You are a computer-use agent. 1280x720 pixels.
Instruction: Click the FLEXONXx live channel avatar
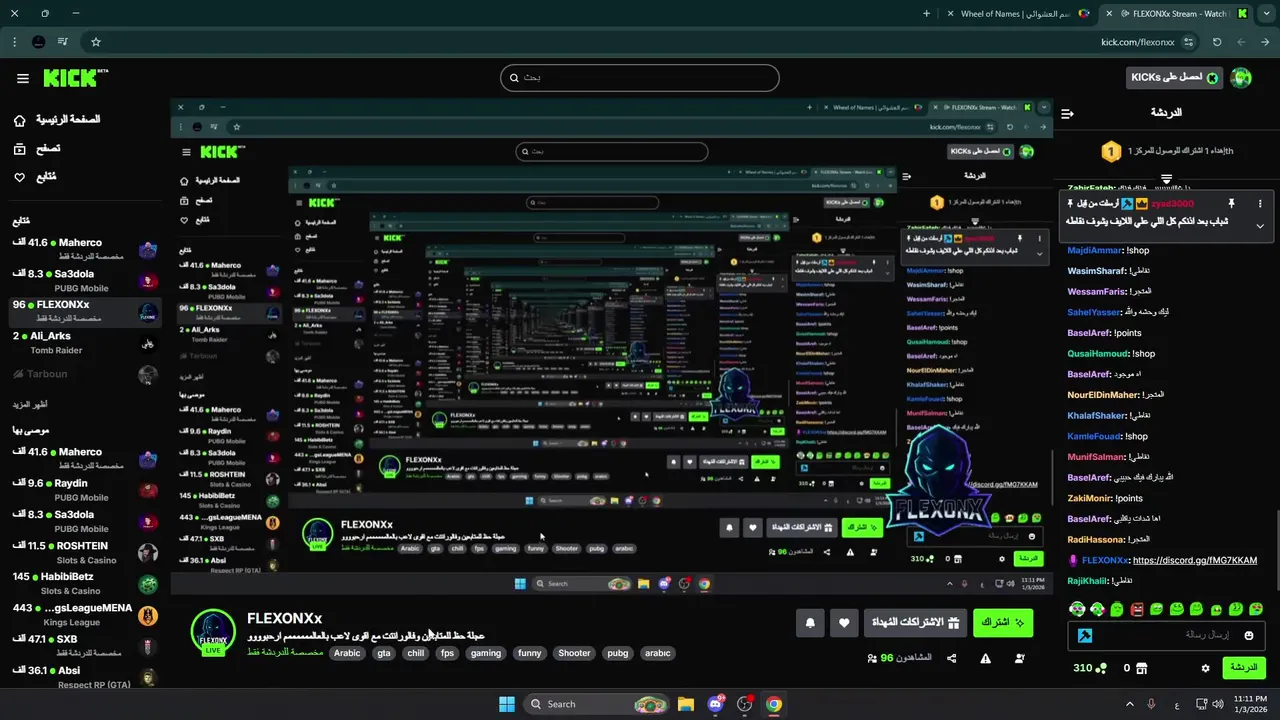tap(213, 632)
